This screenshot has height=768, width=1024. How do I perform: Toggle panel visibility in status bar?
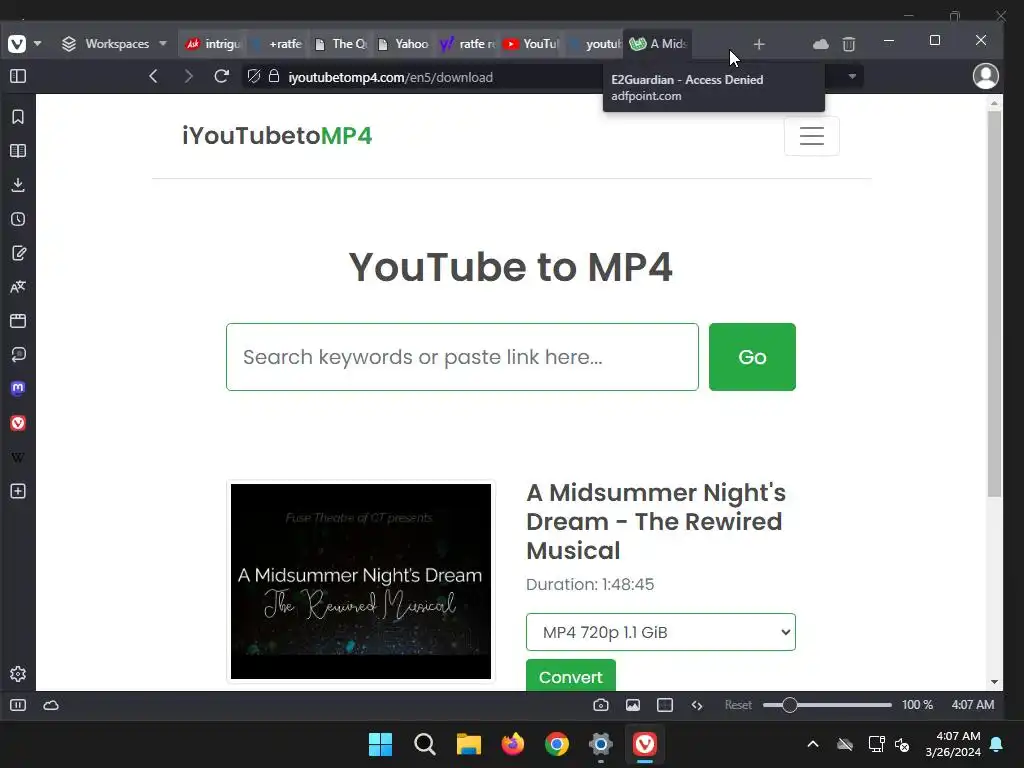pos(18,705)
